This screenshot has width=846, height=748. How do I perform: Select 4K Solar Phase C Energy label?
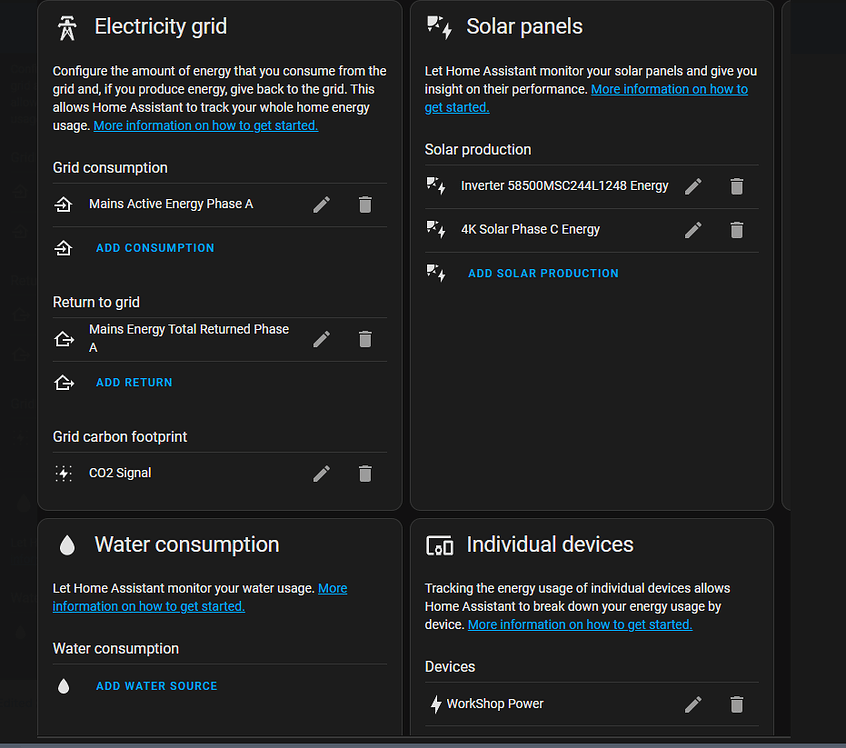[530, 229]
